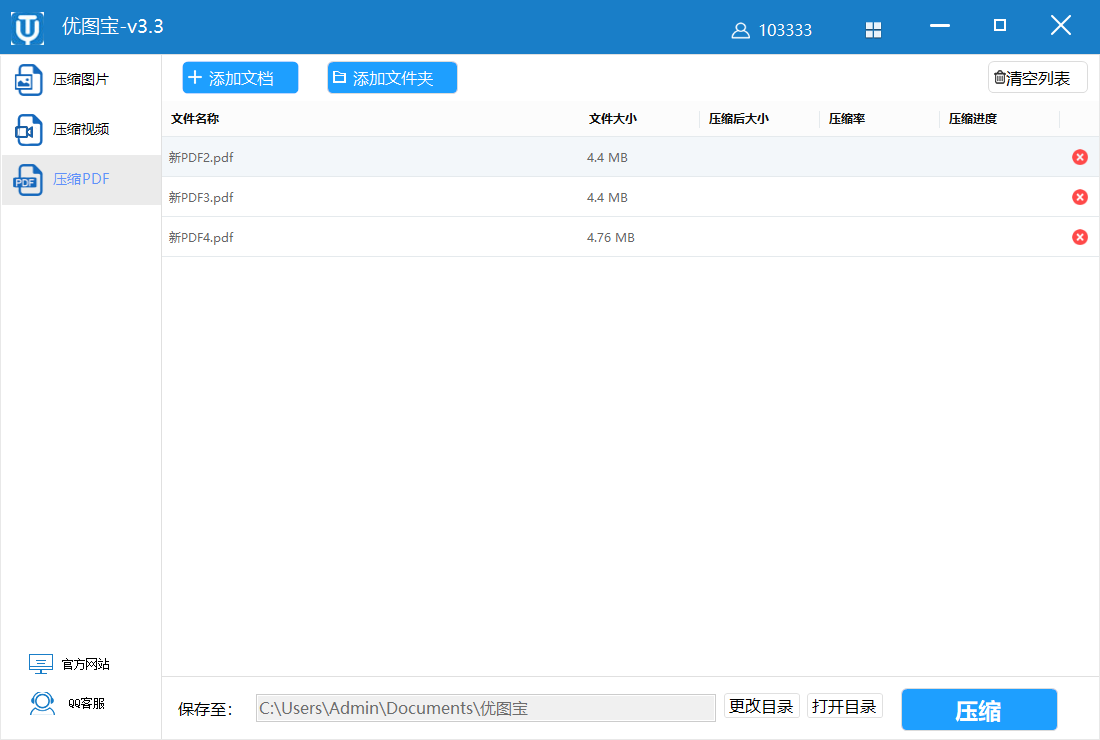Click the 更改目录 button

point(761,706)
